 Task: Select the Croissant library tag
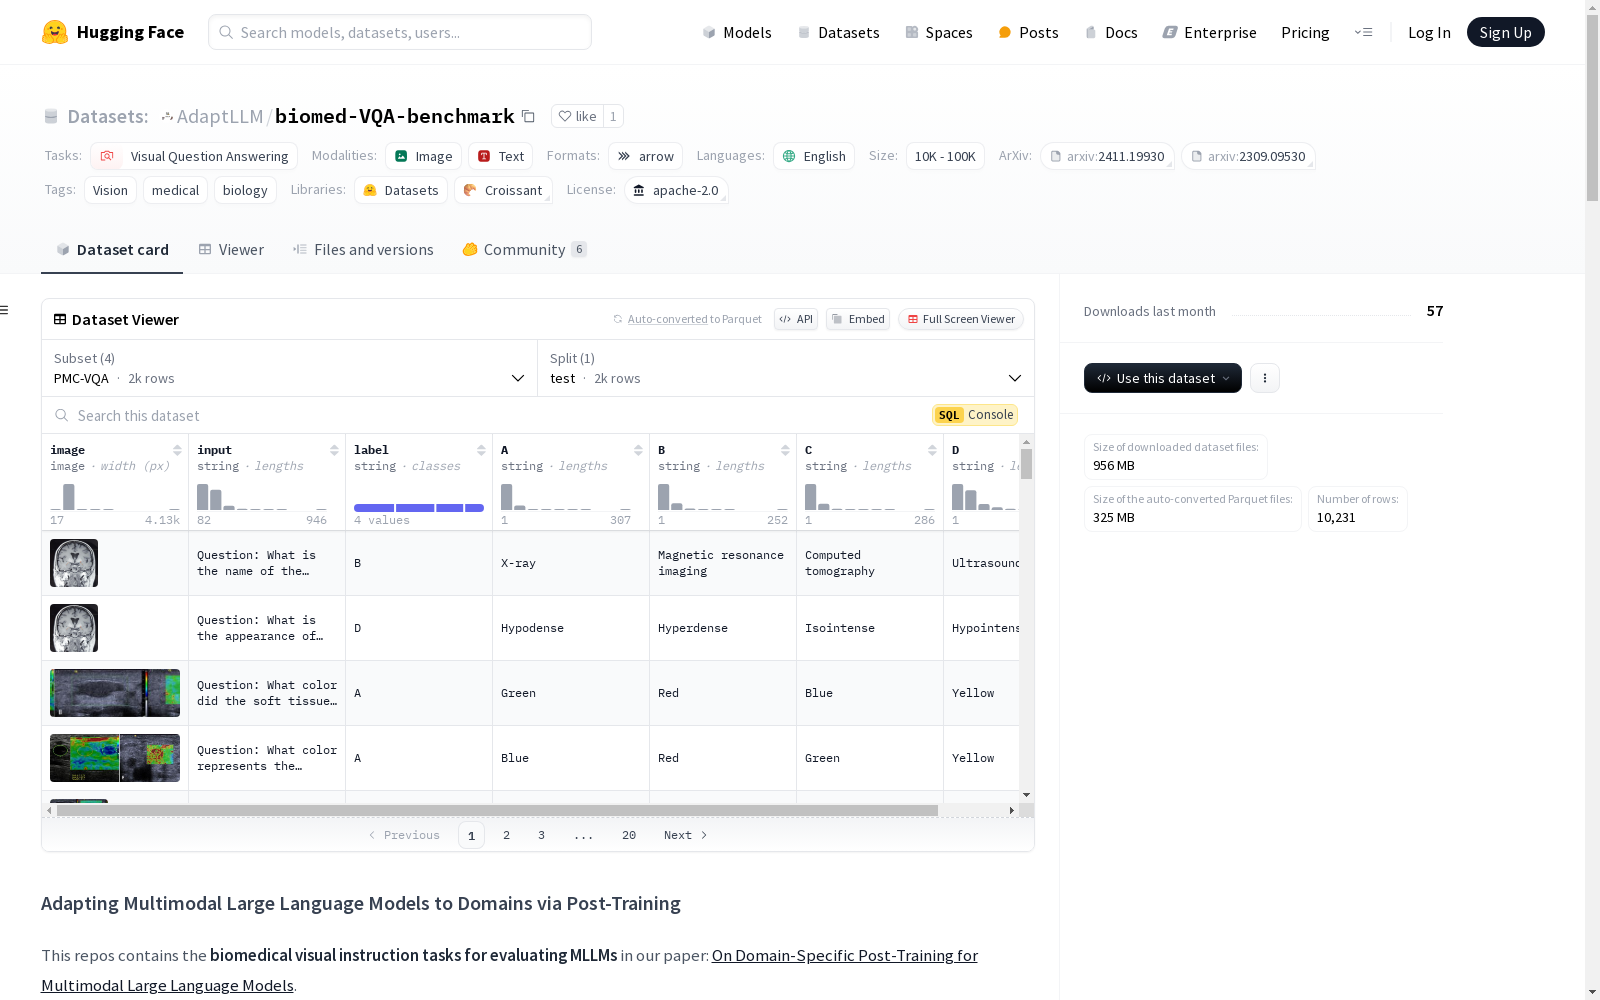tap(503, 190)
